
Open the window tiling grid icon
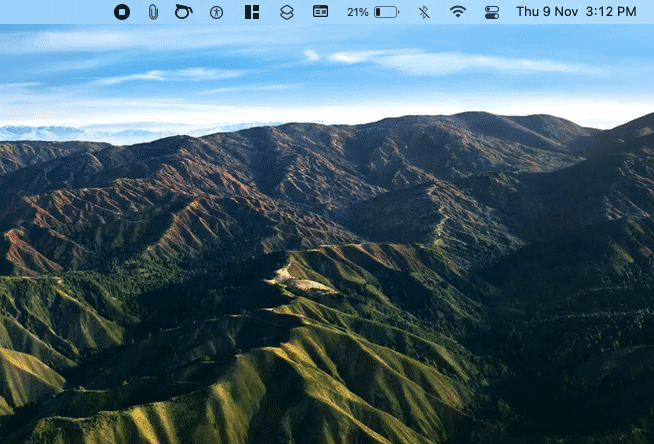click(251, 12)
